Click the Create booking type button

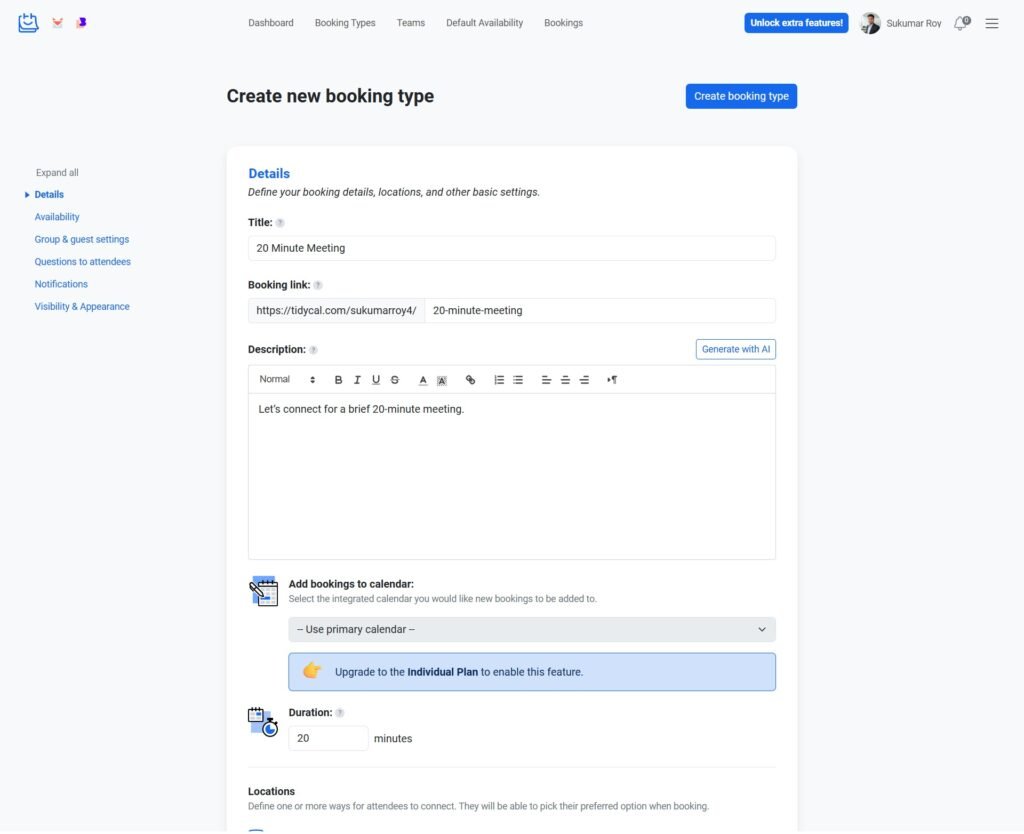pyautogui.click(x=741, y=96)
